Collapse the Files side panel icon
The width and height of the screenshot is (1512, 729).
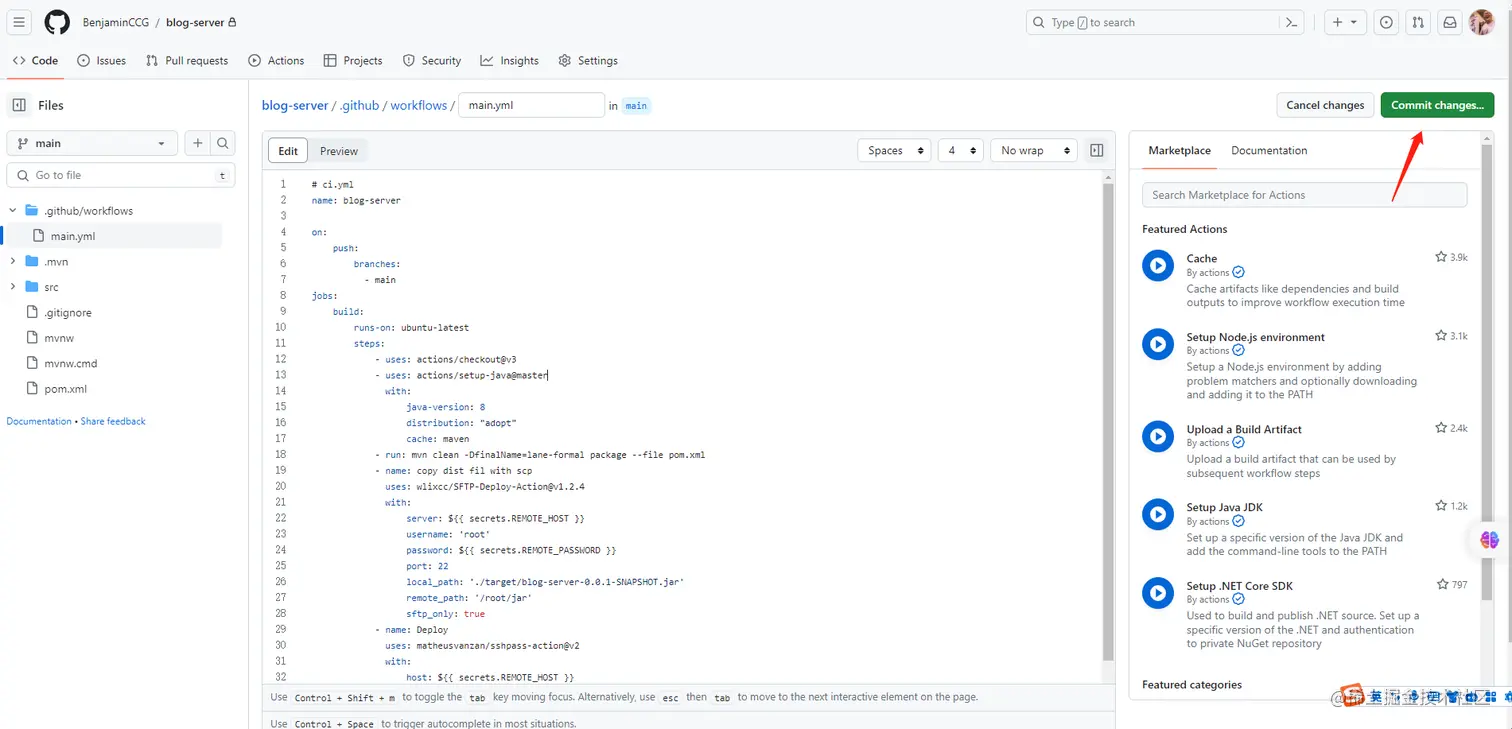(x=19, y=105)
